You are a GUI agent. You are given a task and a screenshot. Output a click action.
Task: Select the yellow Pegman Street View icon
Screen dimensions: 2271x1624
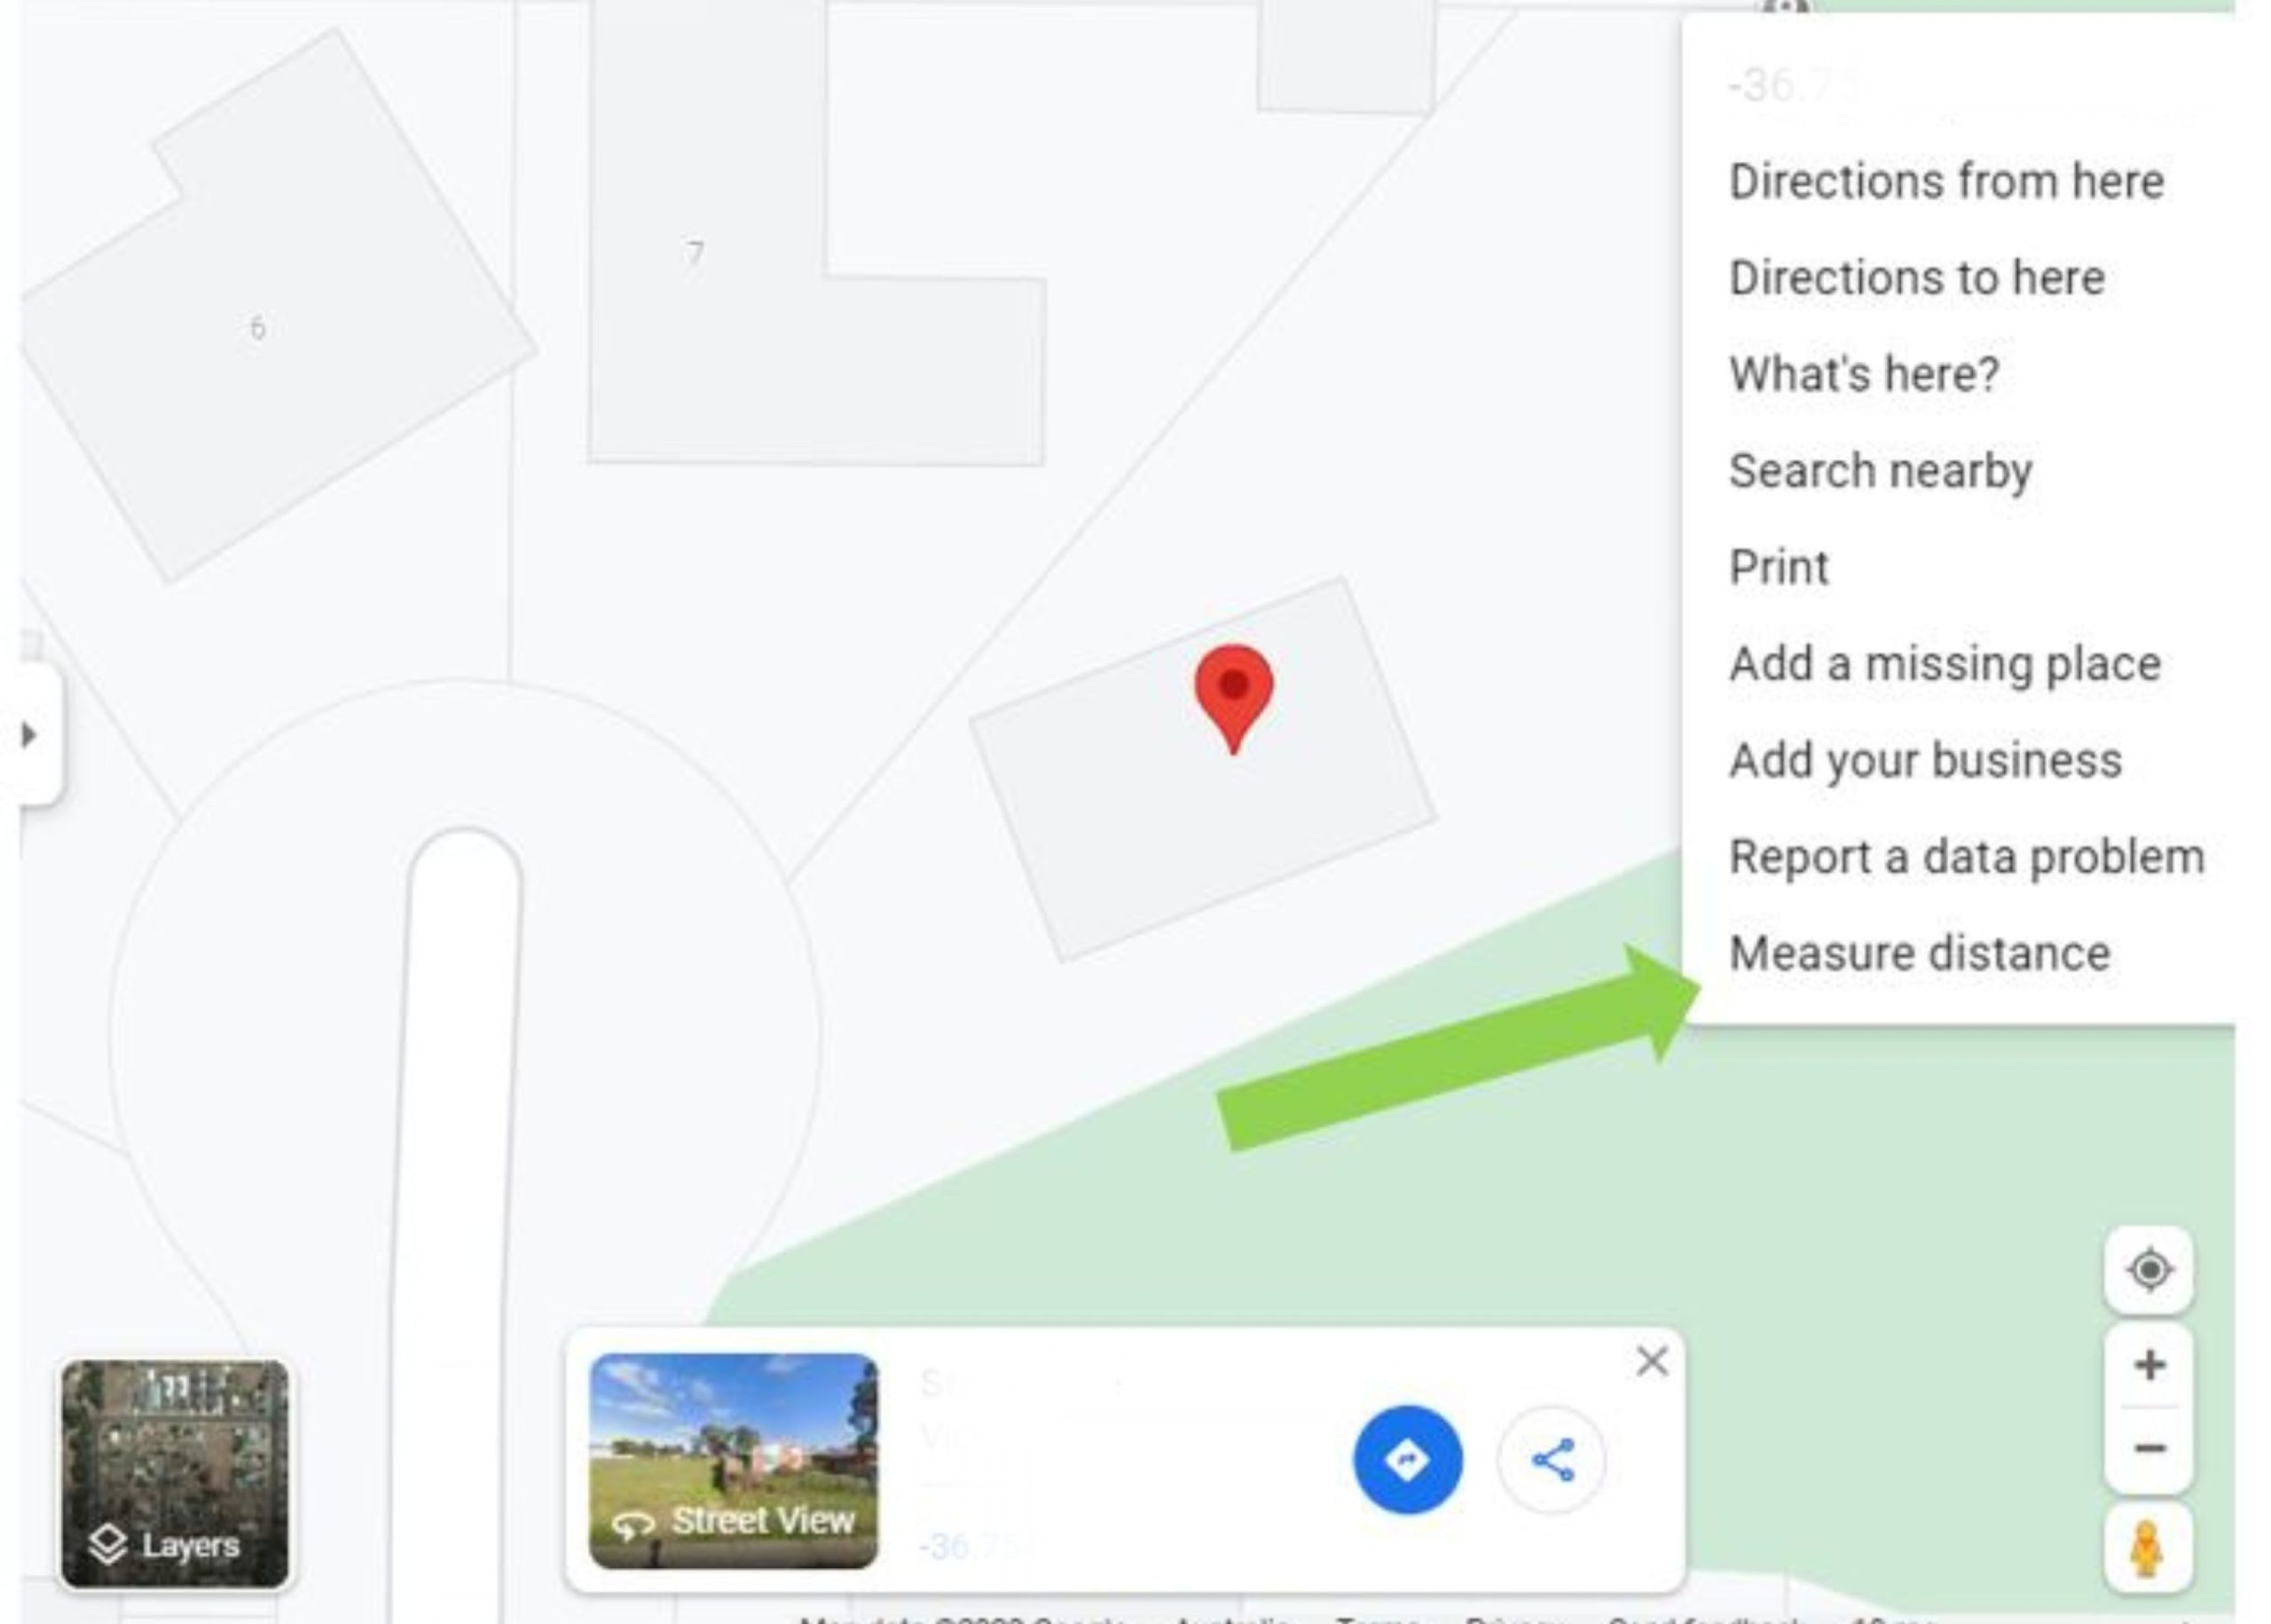point(2147,1548)
